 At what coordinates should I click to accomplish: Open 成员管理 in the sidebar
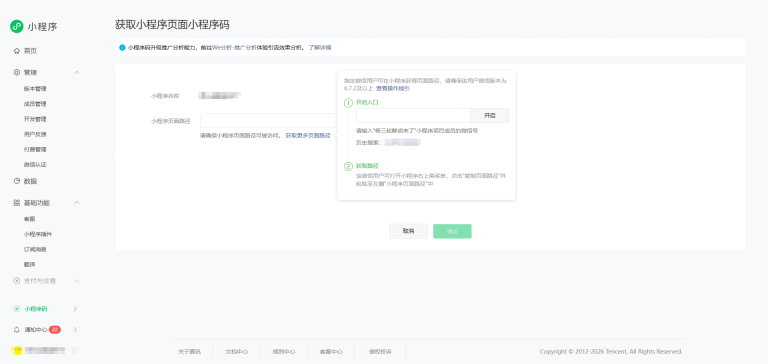tap(35, 104)
